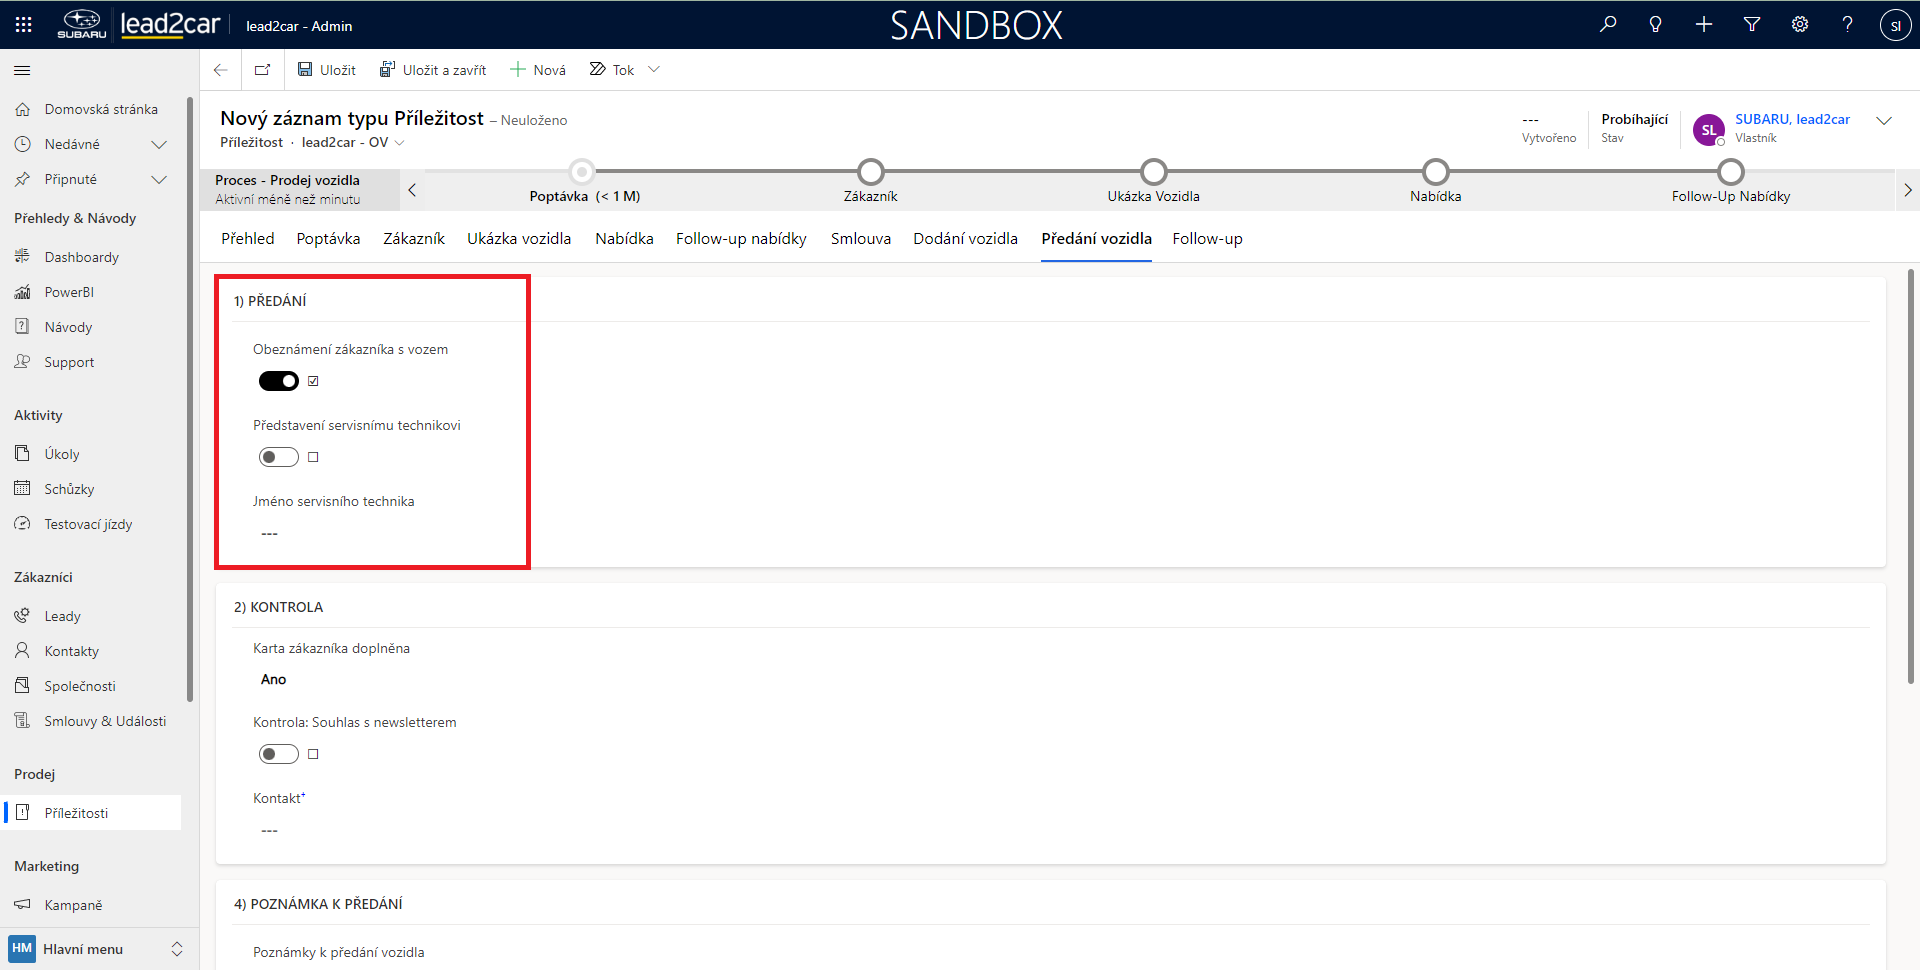Switch to the Smlouva tab
The image size is (1920, 970).
point(860,239)
